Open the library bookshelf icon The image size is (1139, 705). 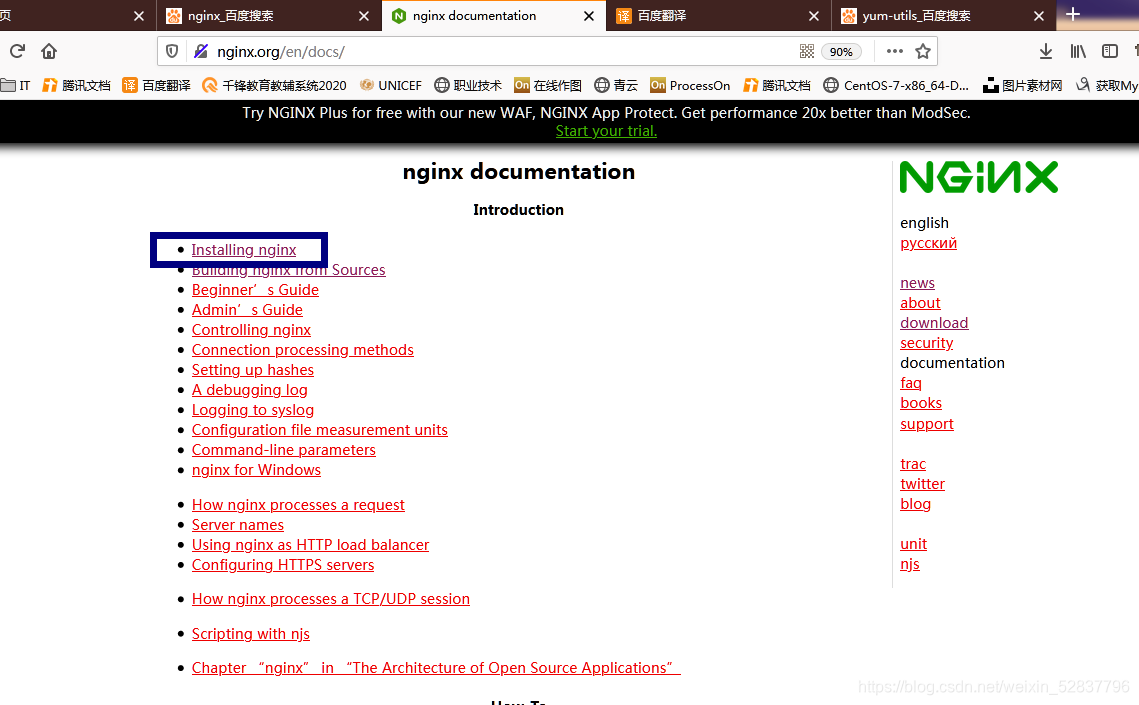pyautogui.click(x=1078, y=51)
